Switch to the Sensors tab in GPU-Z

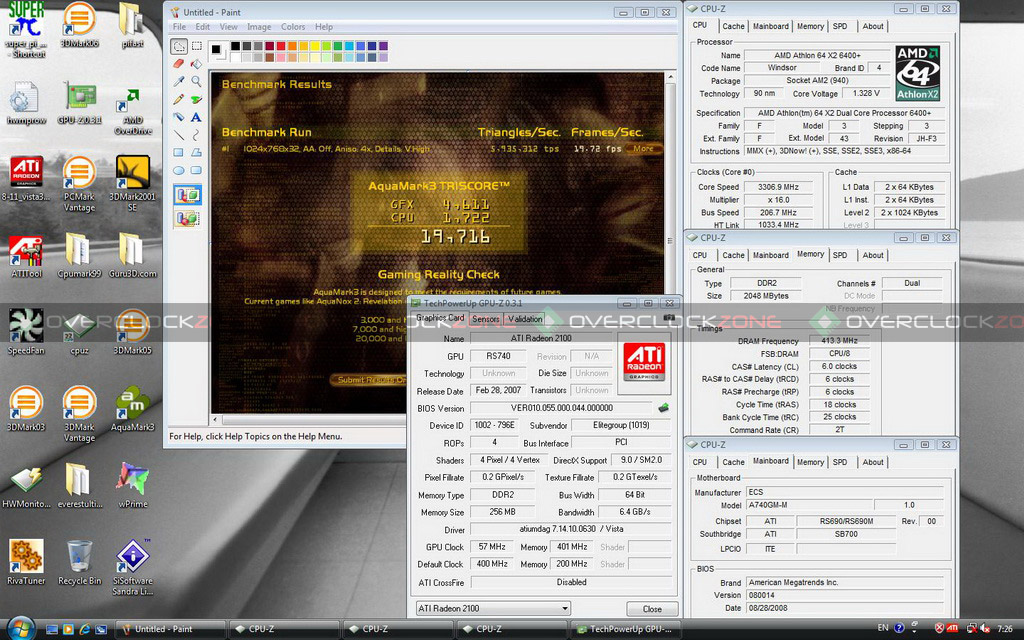click(x=485, y=319)
